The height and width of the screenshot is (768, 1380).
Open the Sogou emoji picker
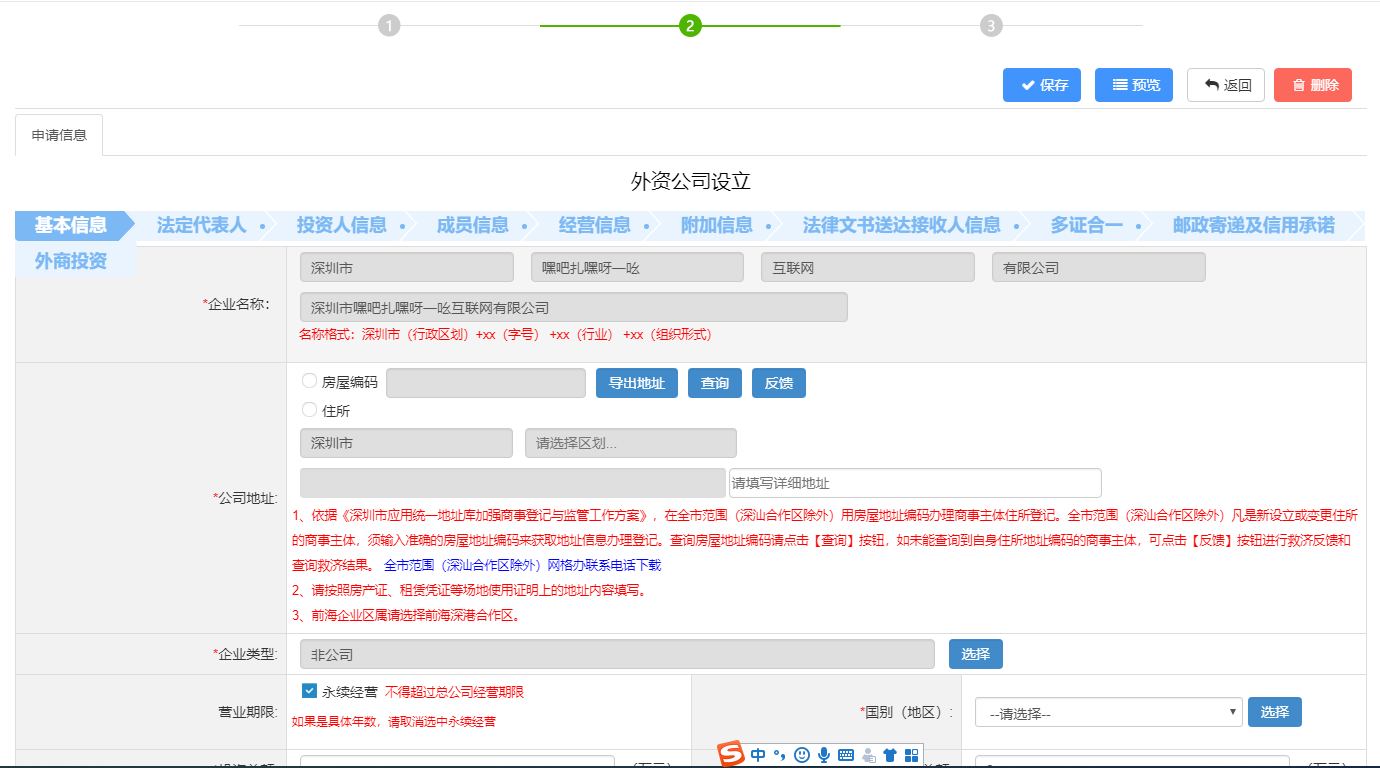[x=801, y=755]
